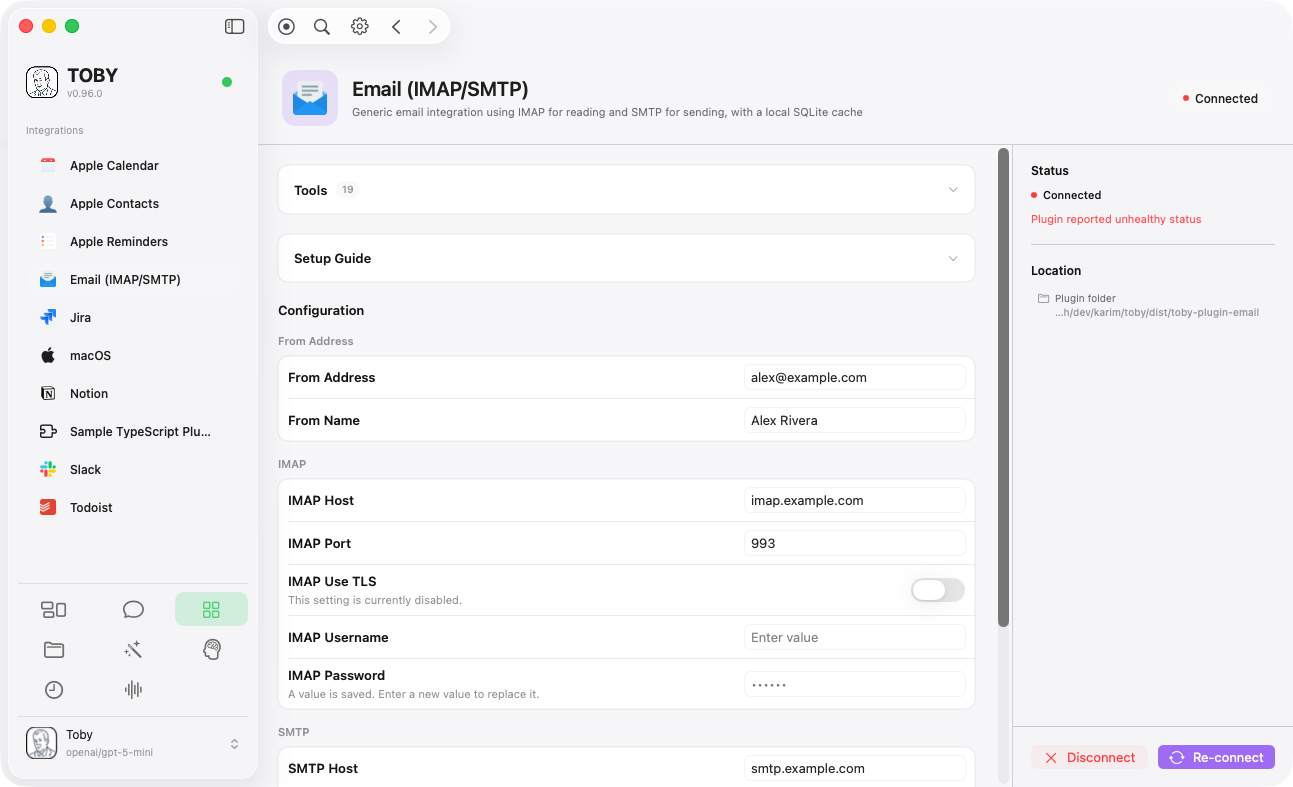This screenshot has width=1293, height=787.
Task: Open the dashboard layout icon in bottom nav
Action: click(54, 609)
